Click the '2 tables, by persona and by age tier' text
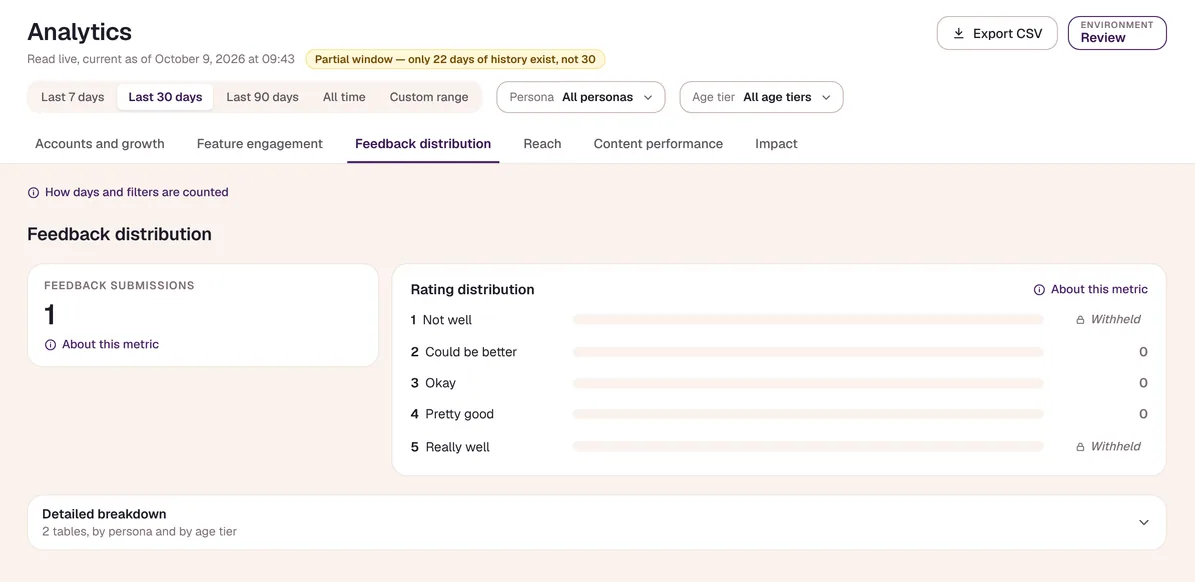 coord(139,532)
